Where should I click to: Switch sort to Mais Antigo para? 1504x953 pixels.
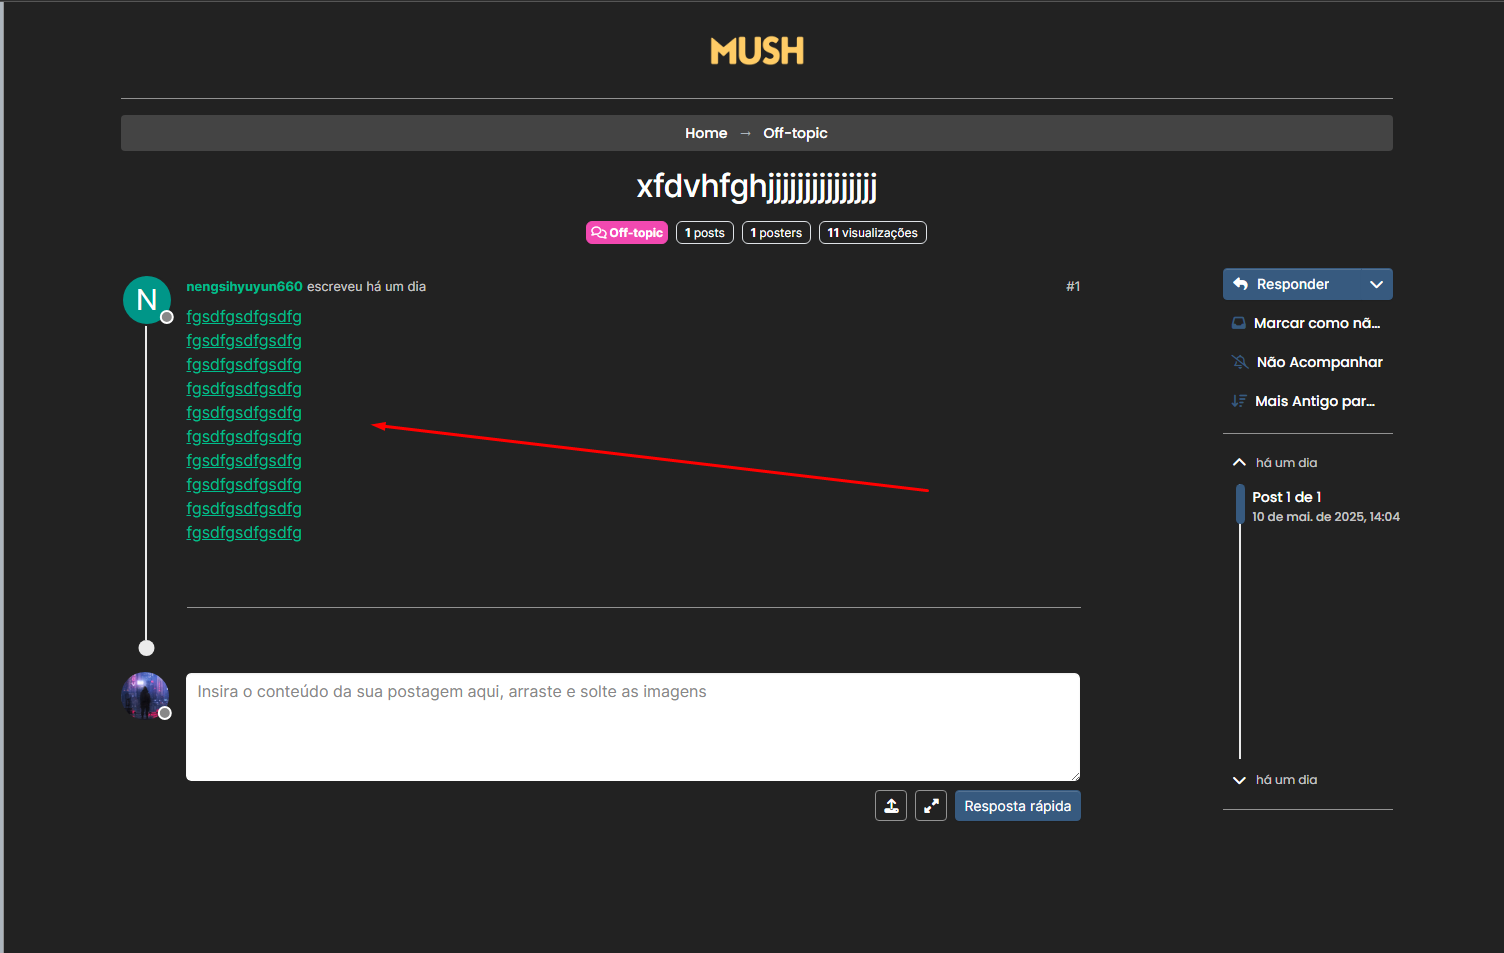[1308, 401]
